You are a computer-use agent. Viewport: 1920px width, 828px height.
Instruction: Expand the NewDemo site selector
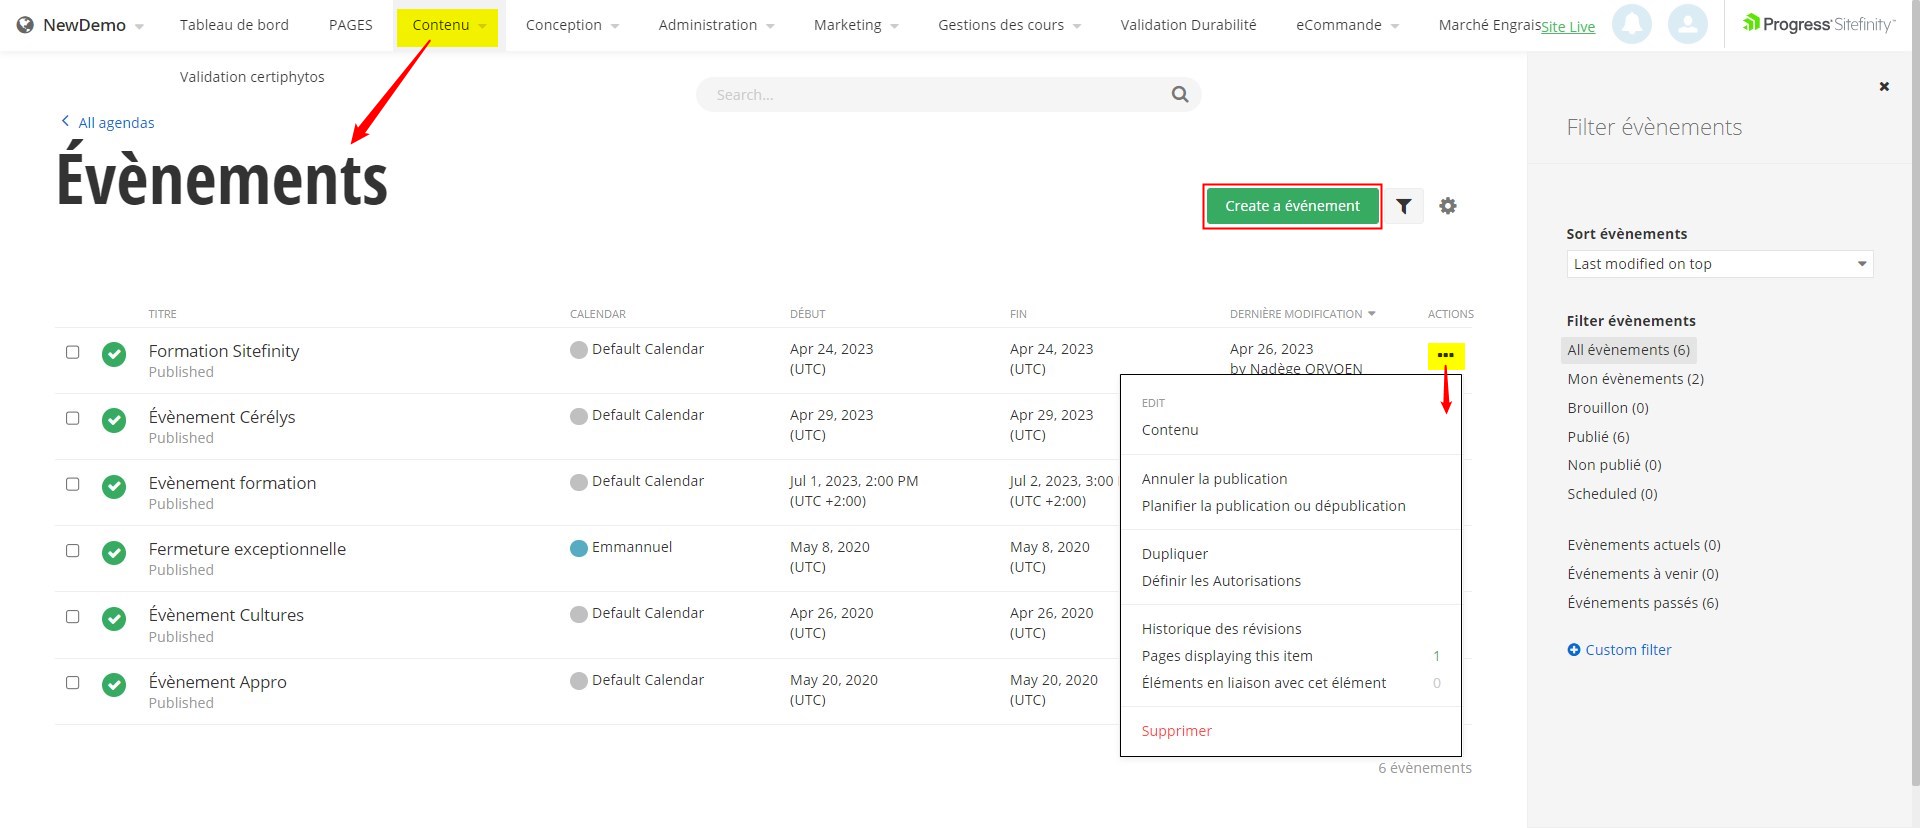[x=84, y=25]
